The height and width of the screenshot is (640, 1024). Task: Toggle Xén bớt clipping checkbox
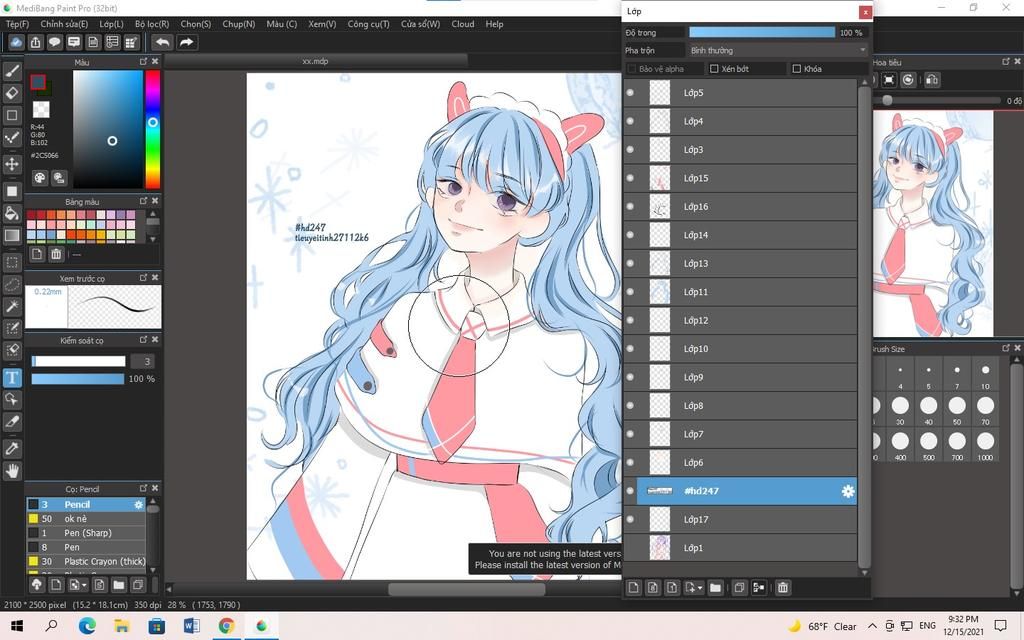(x=714, y=69)
